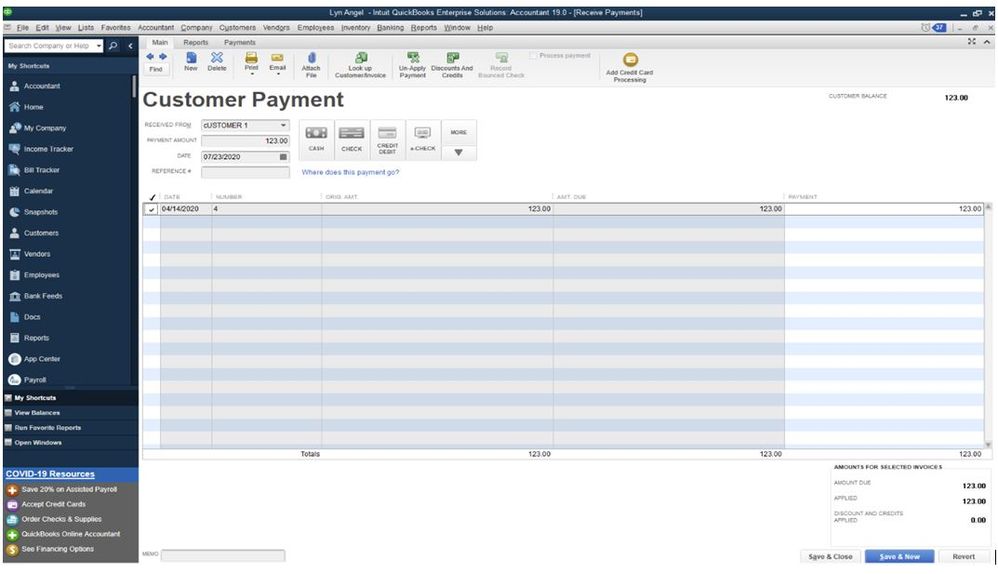This screenshot has width=998, height=574.
Task: Click the Email icon
Action: click(x=278, y=58)
